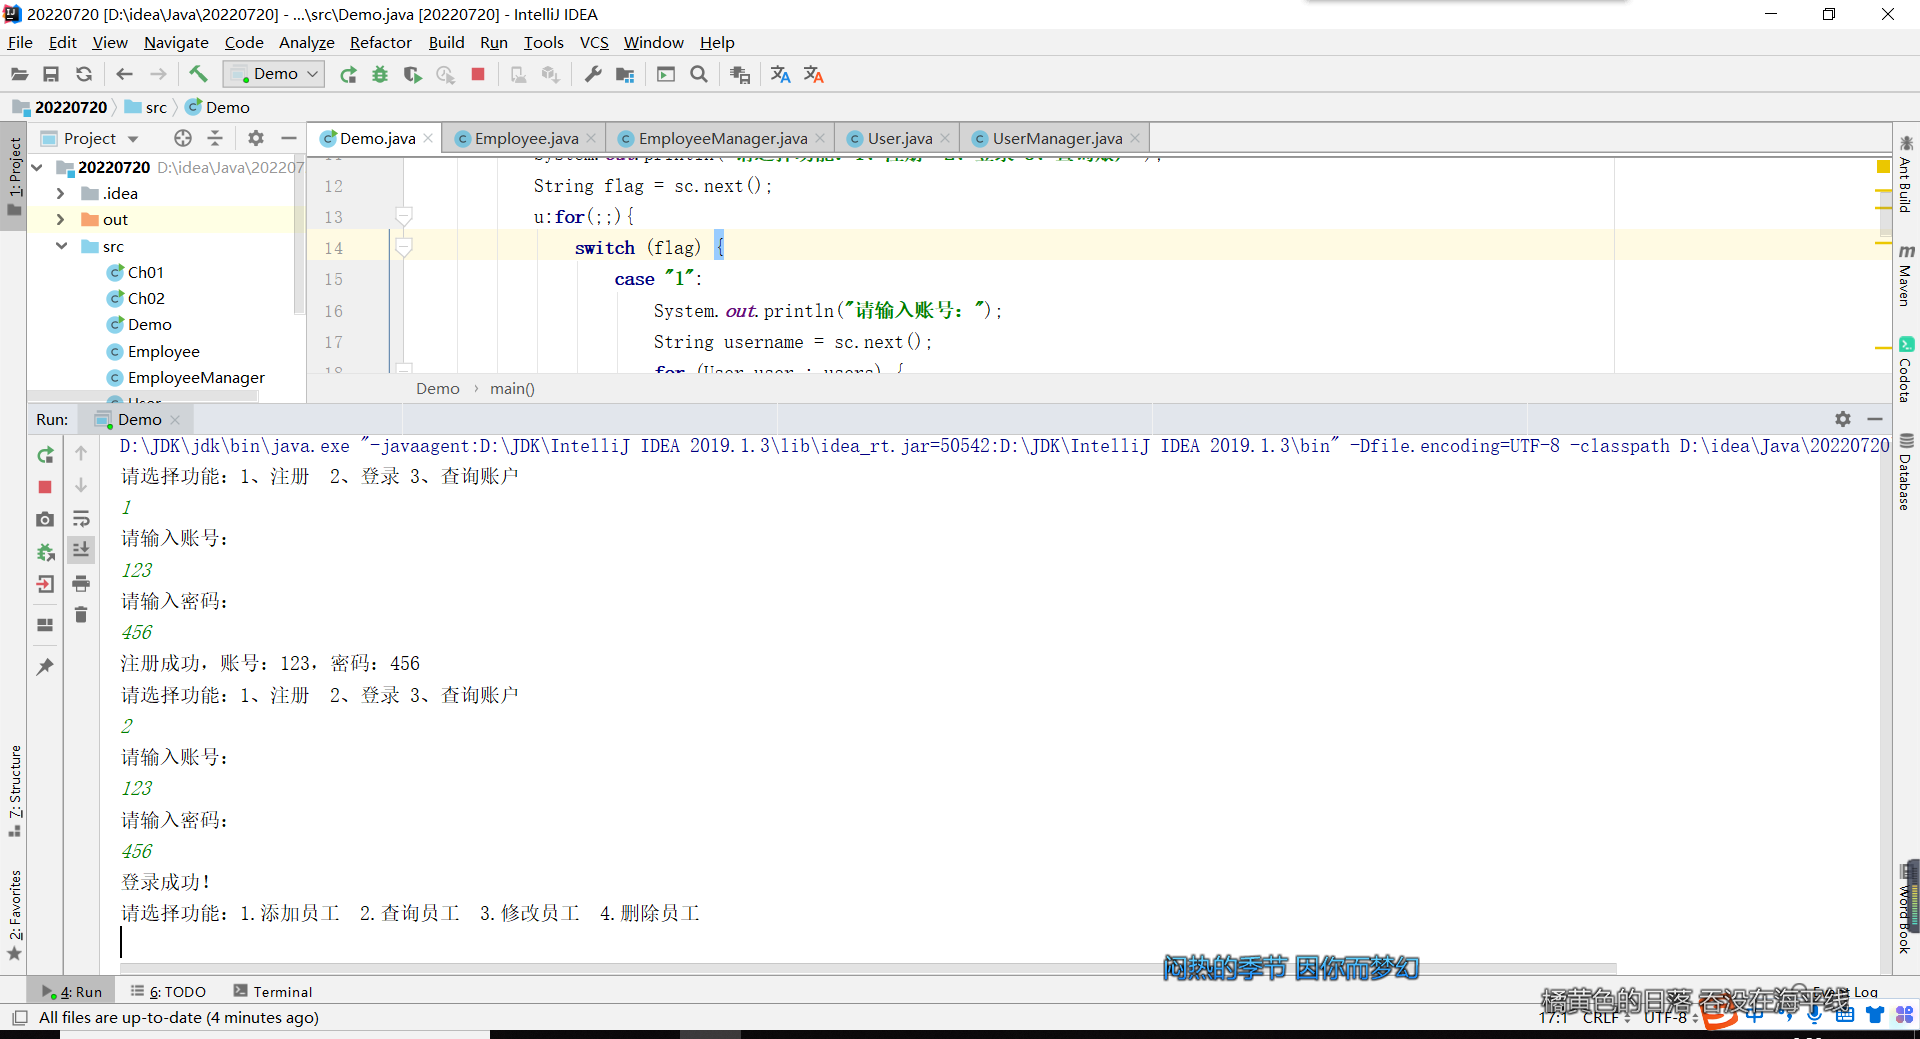Stop the process in the Run panel

point(45,487)
